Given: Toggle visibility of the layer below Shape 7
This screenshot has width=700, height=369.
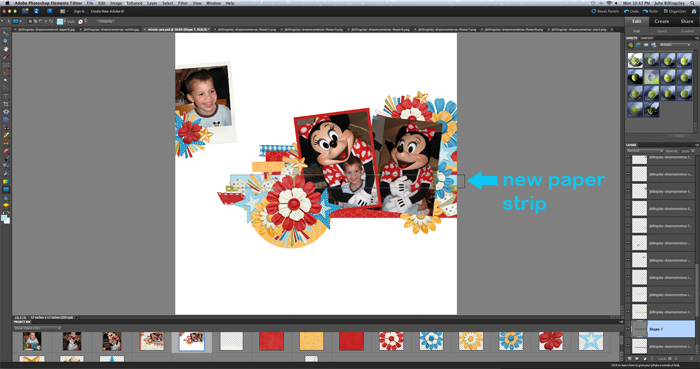Looking at the screenshot, I should coord(628,346).
